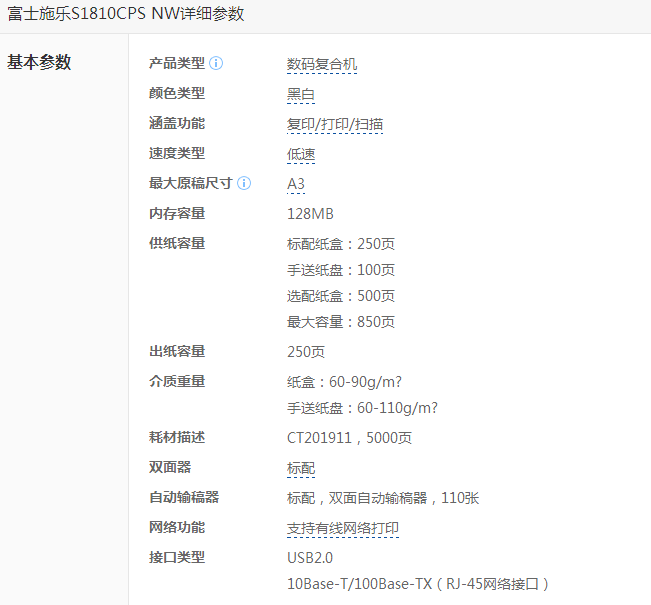Click the 出纸容量 label

(177, 351)
